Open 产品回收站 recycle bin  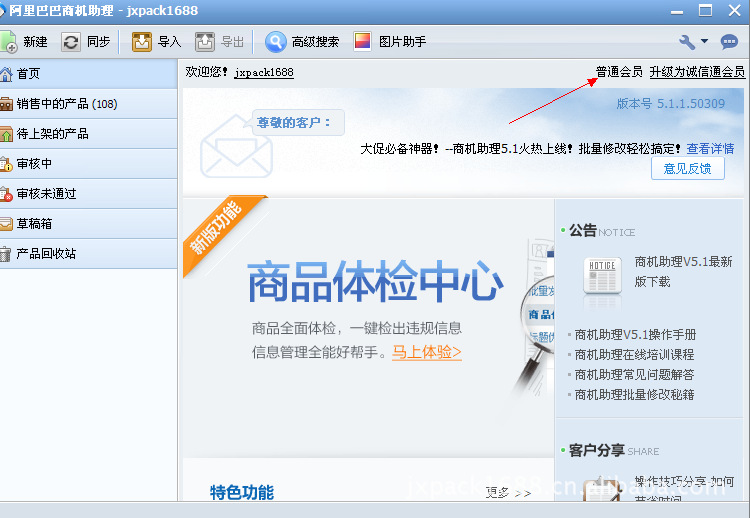[88, 253]
